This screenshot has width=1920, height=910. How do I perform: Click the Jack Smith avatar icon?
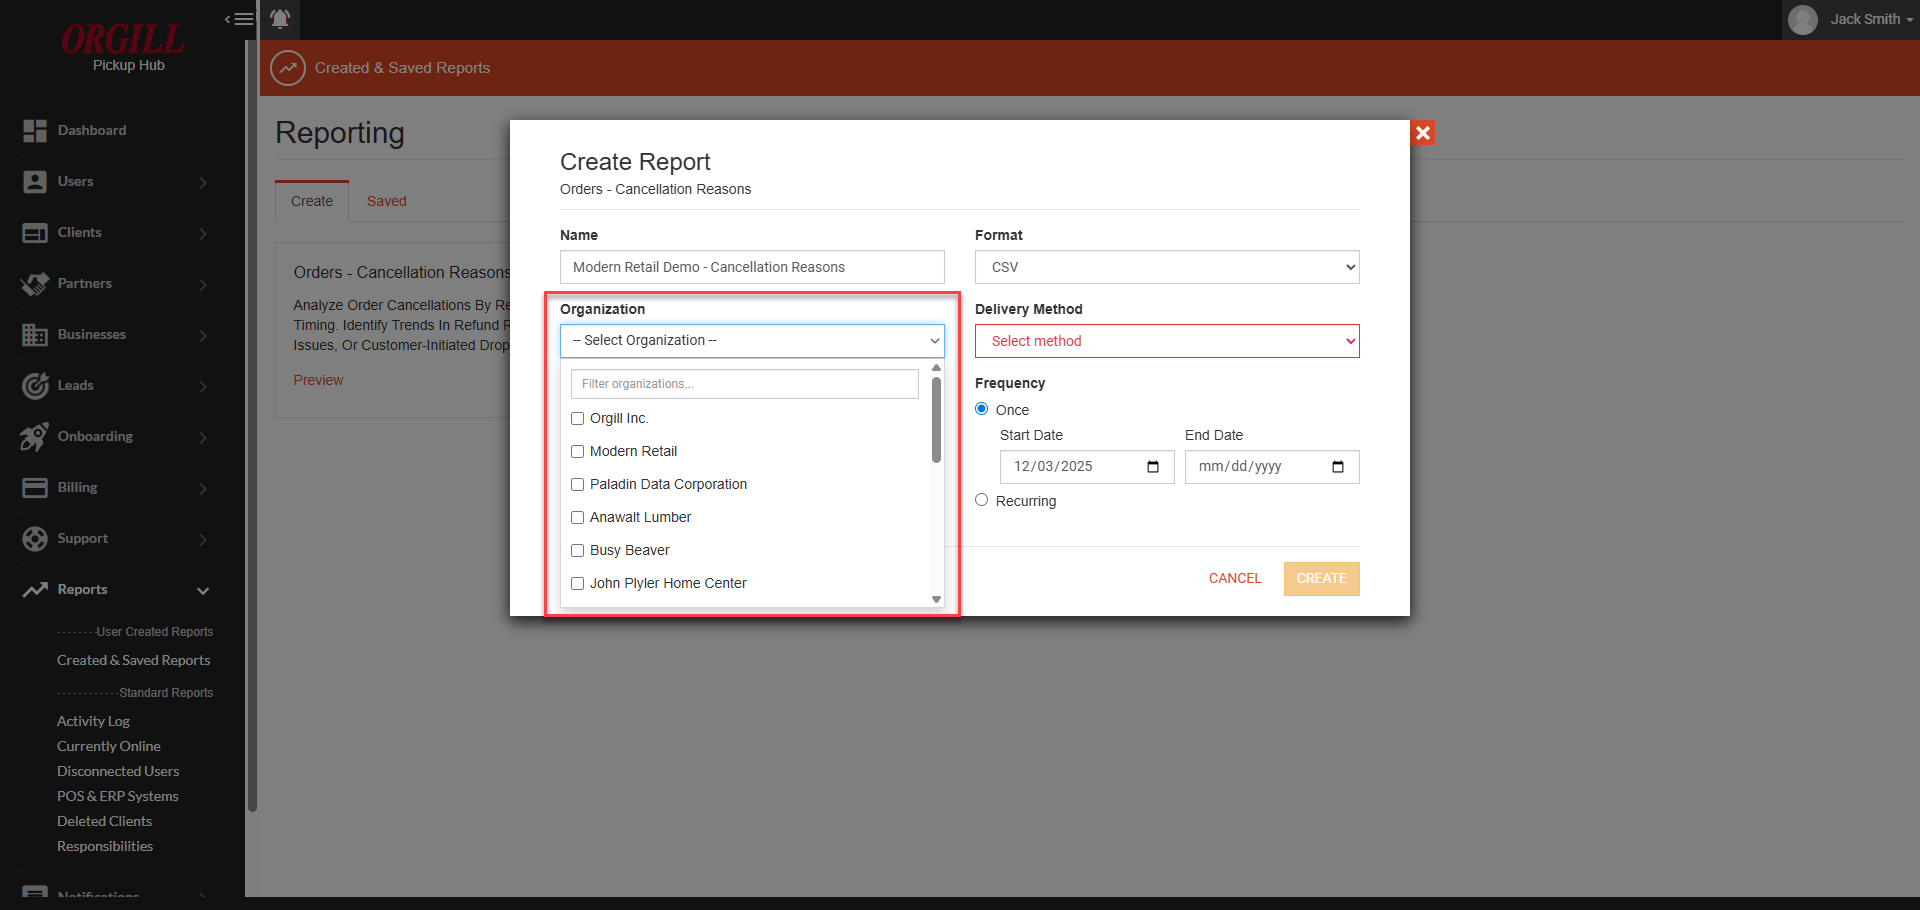(x=1802, y=20)
